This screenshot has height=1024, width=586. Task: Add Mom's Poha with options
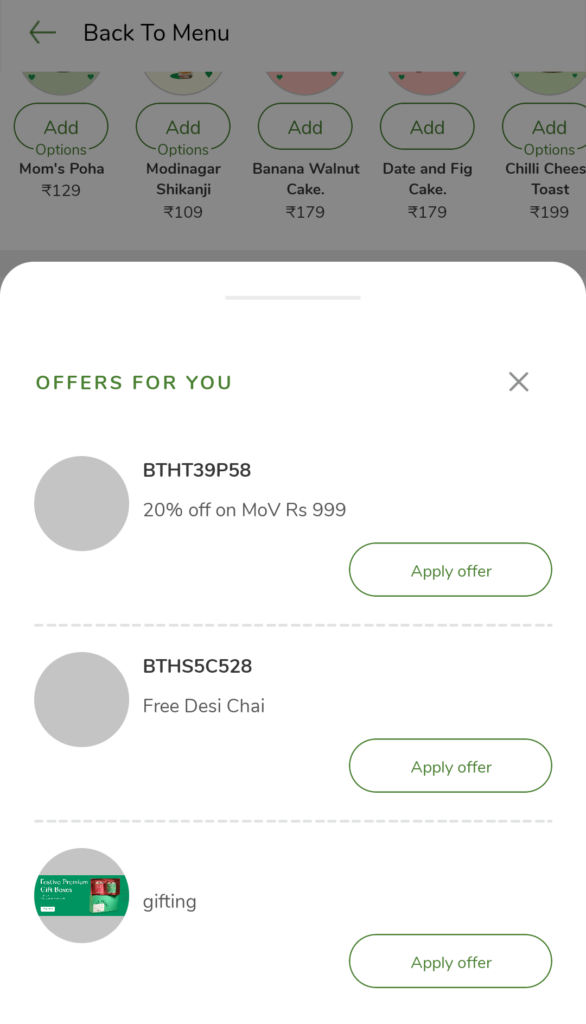tap(61, 127)
